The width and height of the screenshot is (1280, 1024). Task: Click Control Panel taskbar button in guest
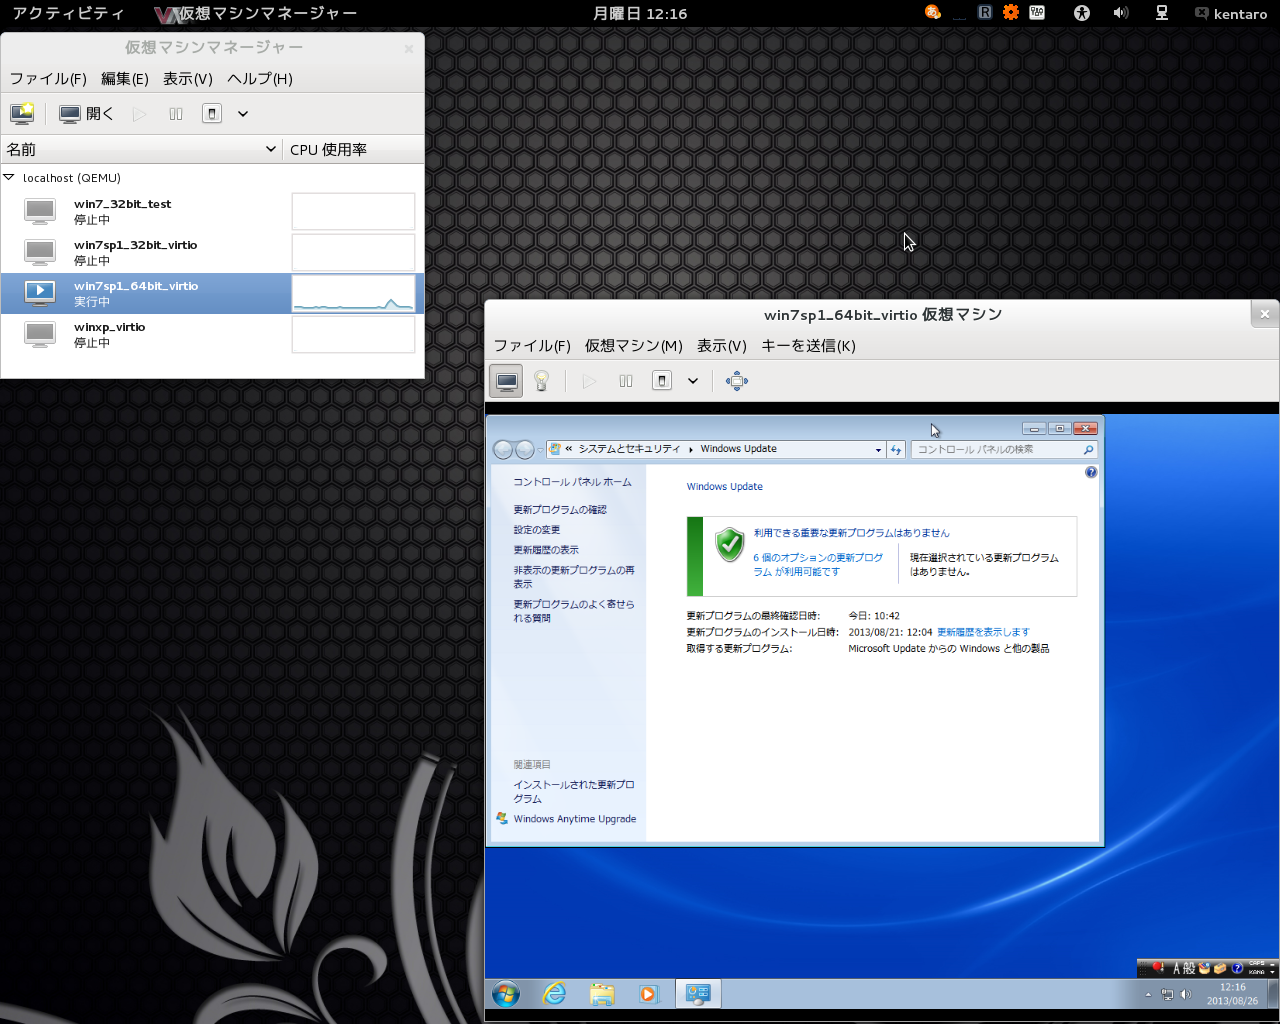(698, 994)
